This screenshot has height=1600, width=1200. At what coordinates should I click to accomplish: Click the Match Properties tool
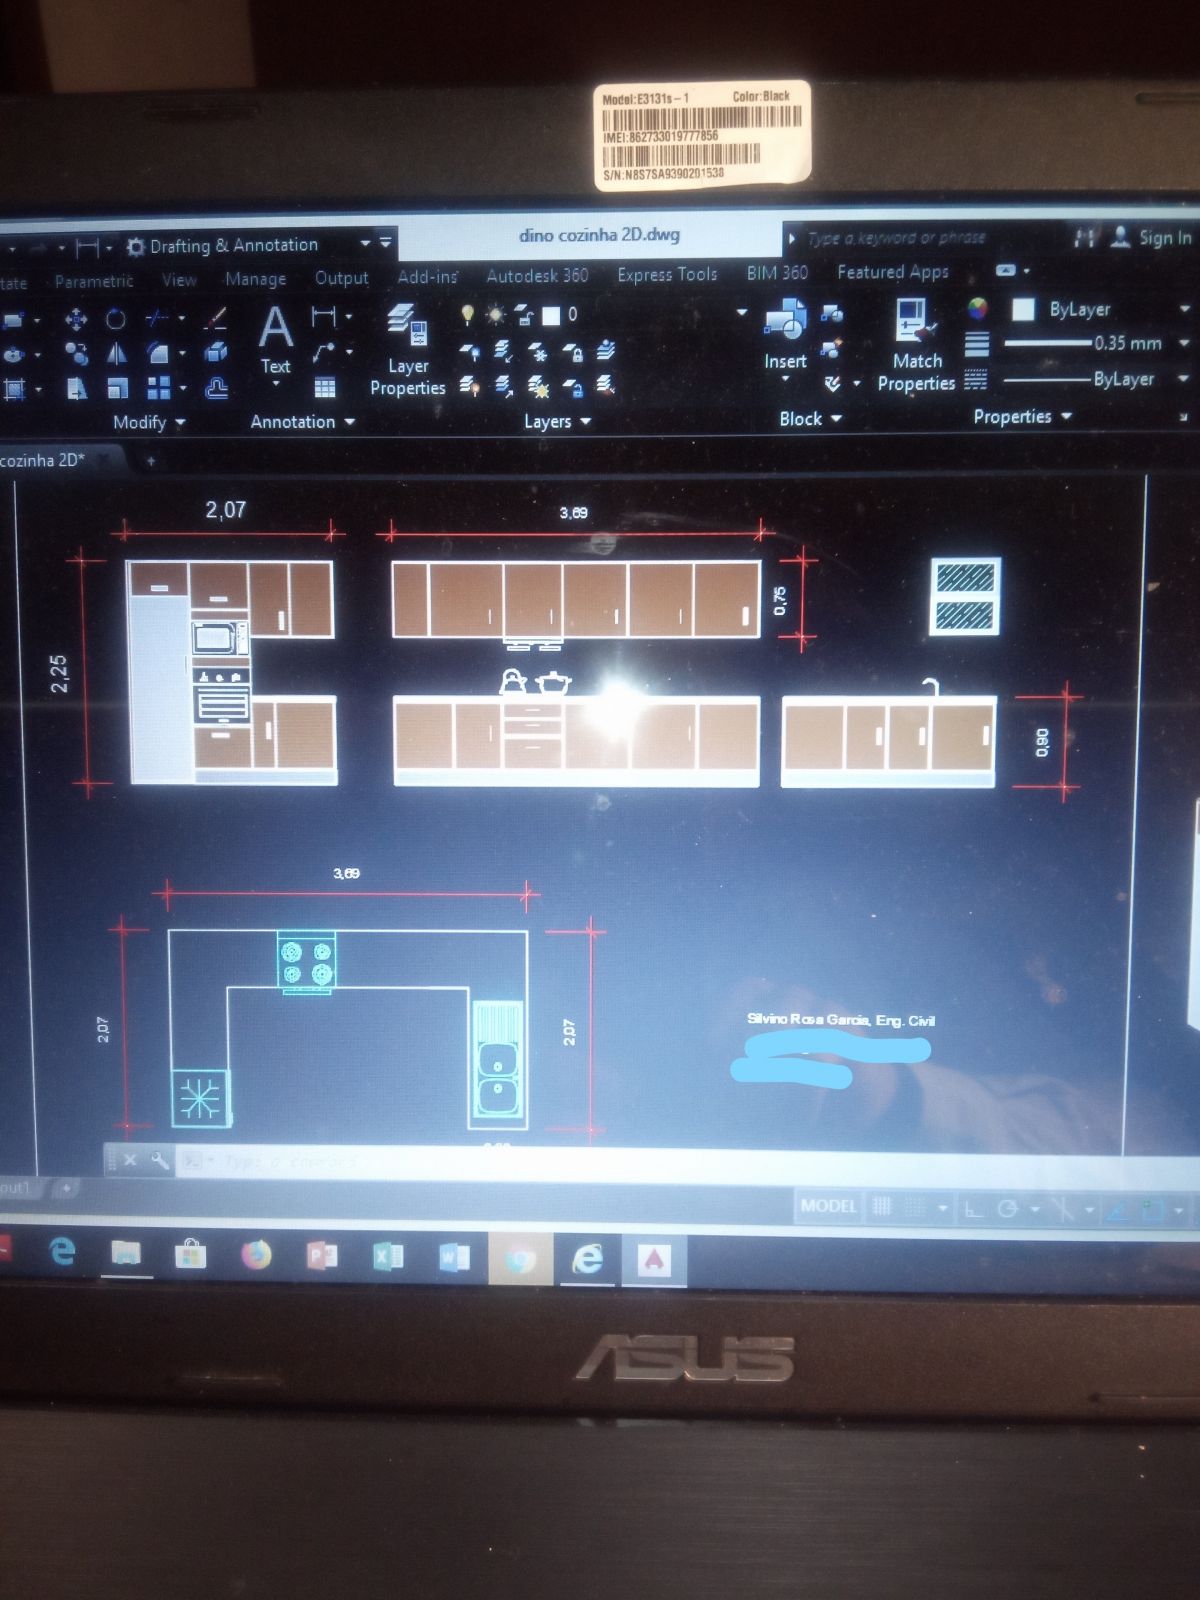(917, 345)
